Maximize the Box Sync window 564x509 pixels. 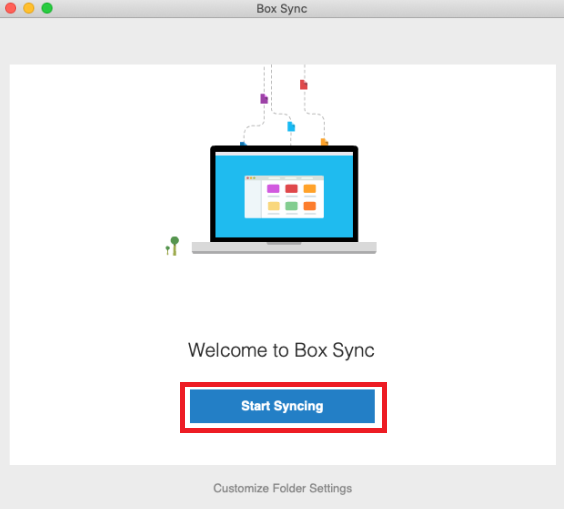click(x=47, y=8)
